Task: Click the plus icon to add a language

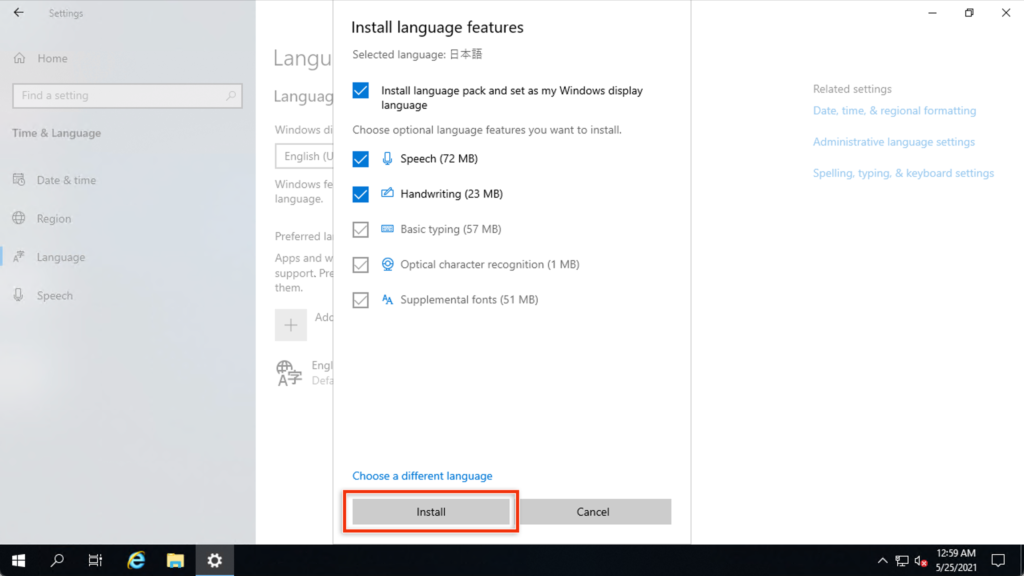Action: pyautogui.click(x=291, y=325)
